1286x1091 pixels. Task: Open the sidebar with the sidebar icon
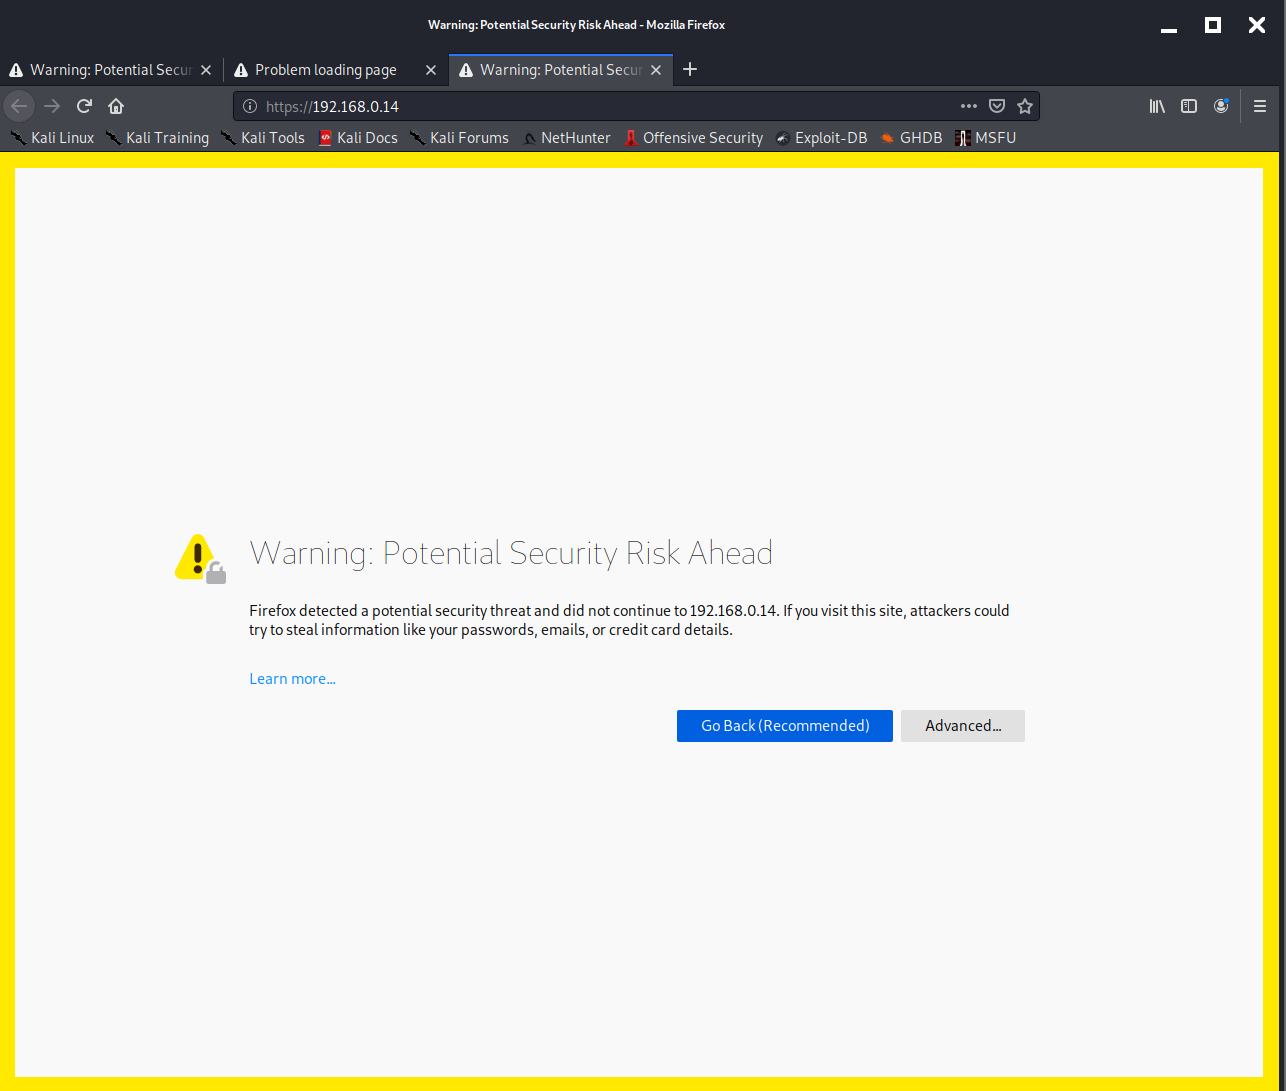pos(1189,106)
